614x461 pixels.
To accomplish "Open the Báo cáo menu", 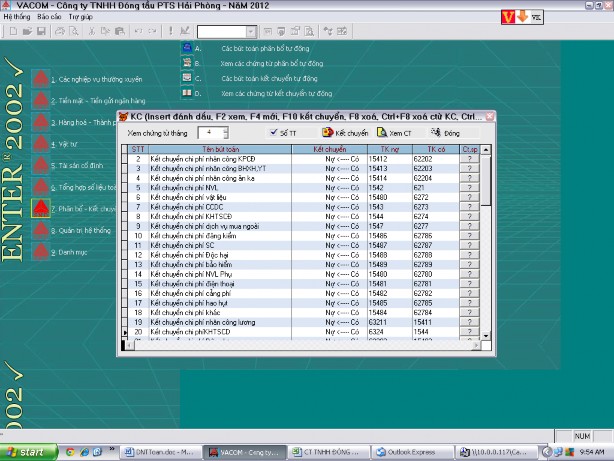I will pyautogui.click(x=49, y=17).
